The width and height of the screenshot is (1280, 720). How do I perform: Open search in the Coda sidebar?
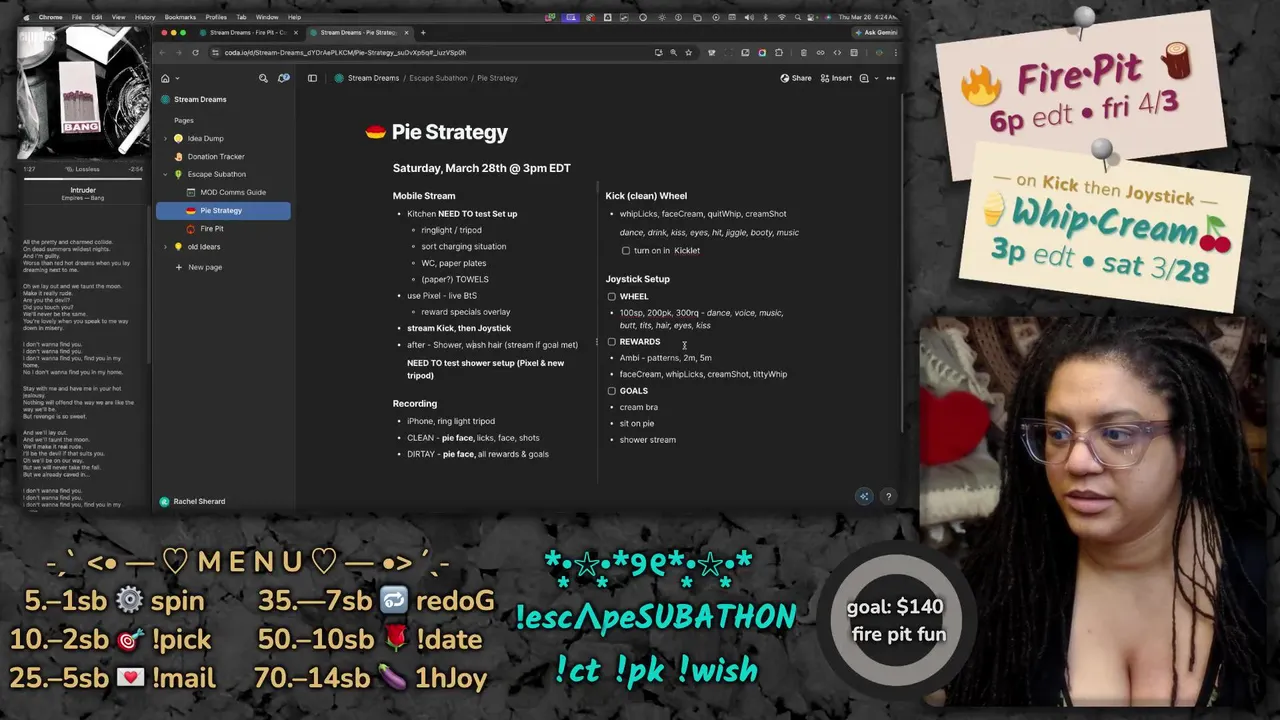point(263,78)
